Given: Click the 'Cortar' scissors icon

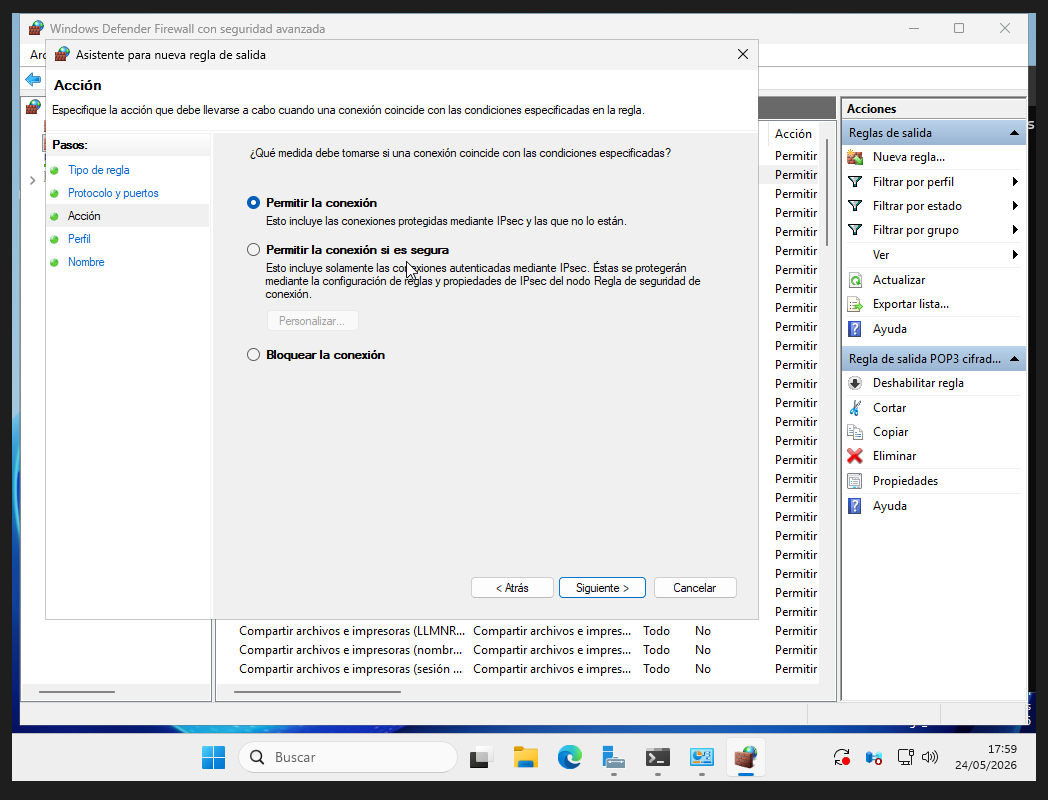Looking at the screenshot, I should pyautogui.click(x=855, y=408).
